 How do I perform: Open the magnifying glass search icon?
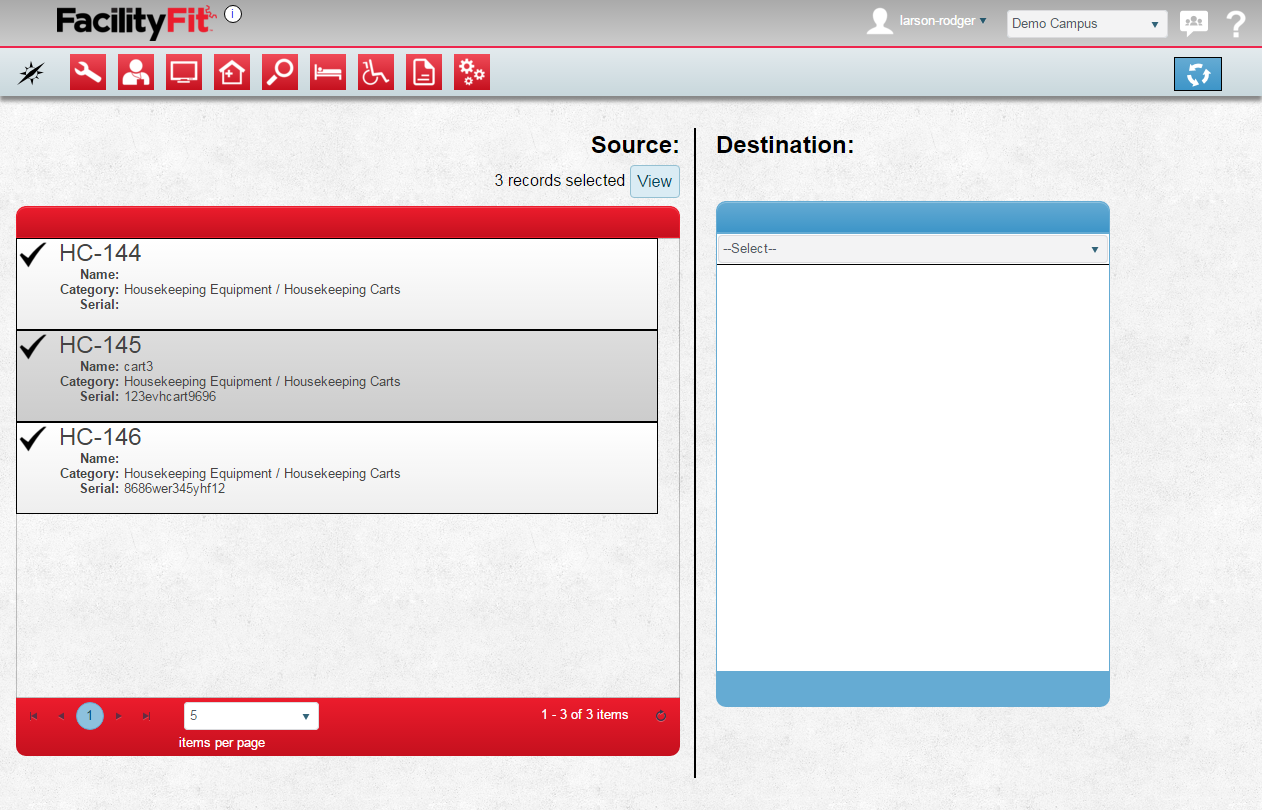tap(280, 73)
